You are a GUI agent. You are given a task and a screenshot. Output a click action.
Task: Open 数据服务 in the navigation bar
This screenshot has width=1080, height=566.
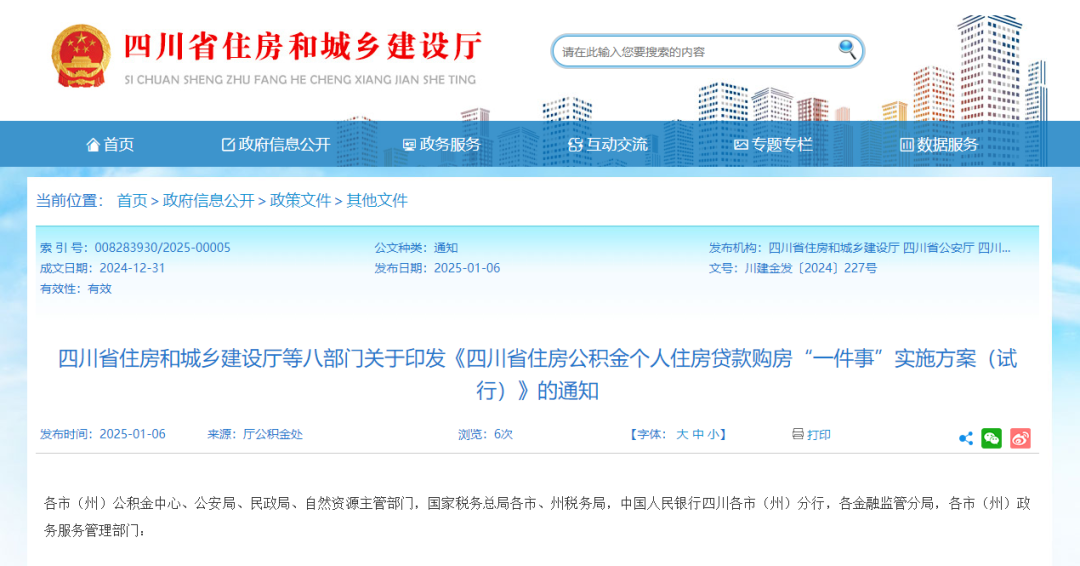939,145
